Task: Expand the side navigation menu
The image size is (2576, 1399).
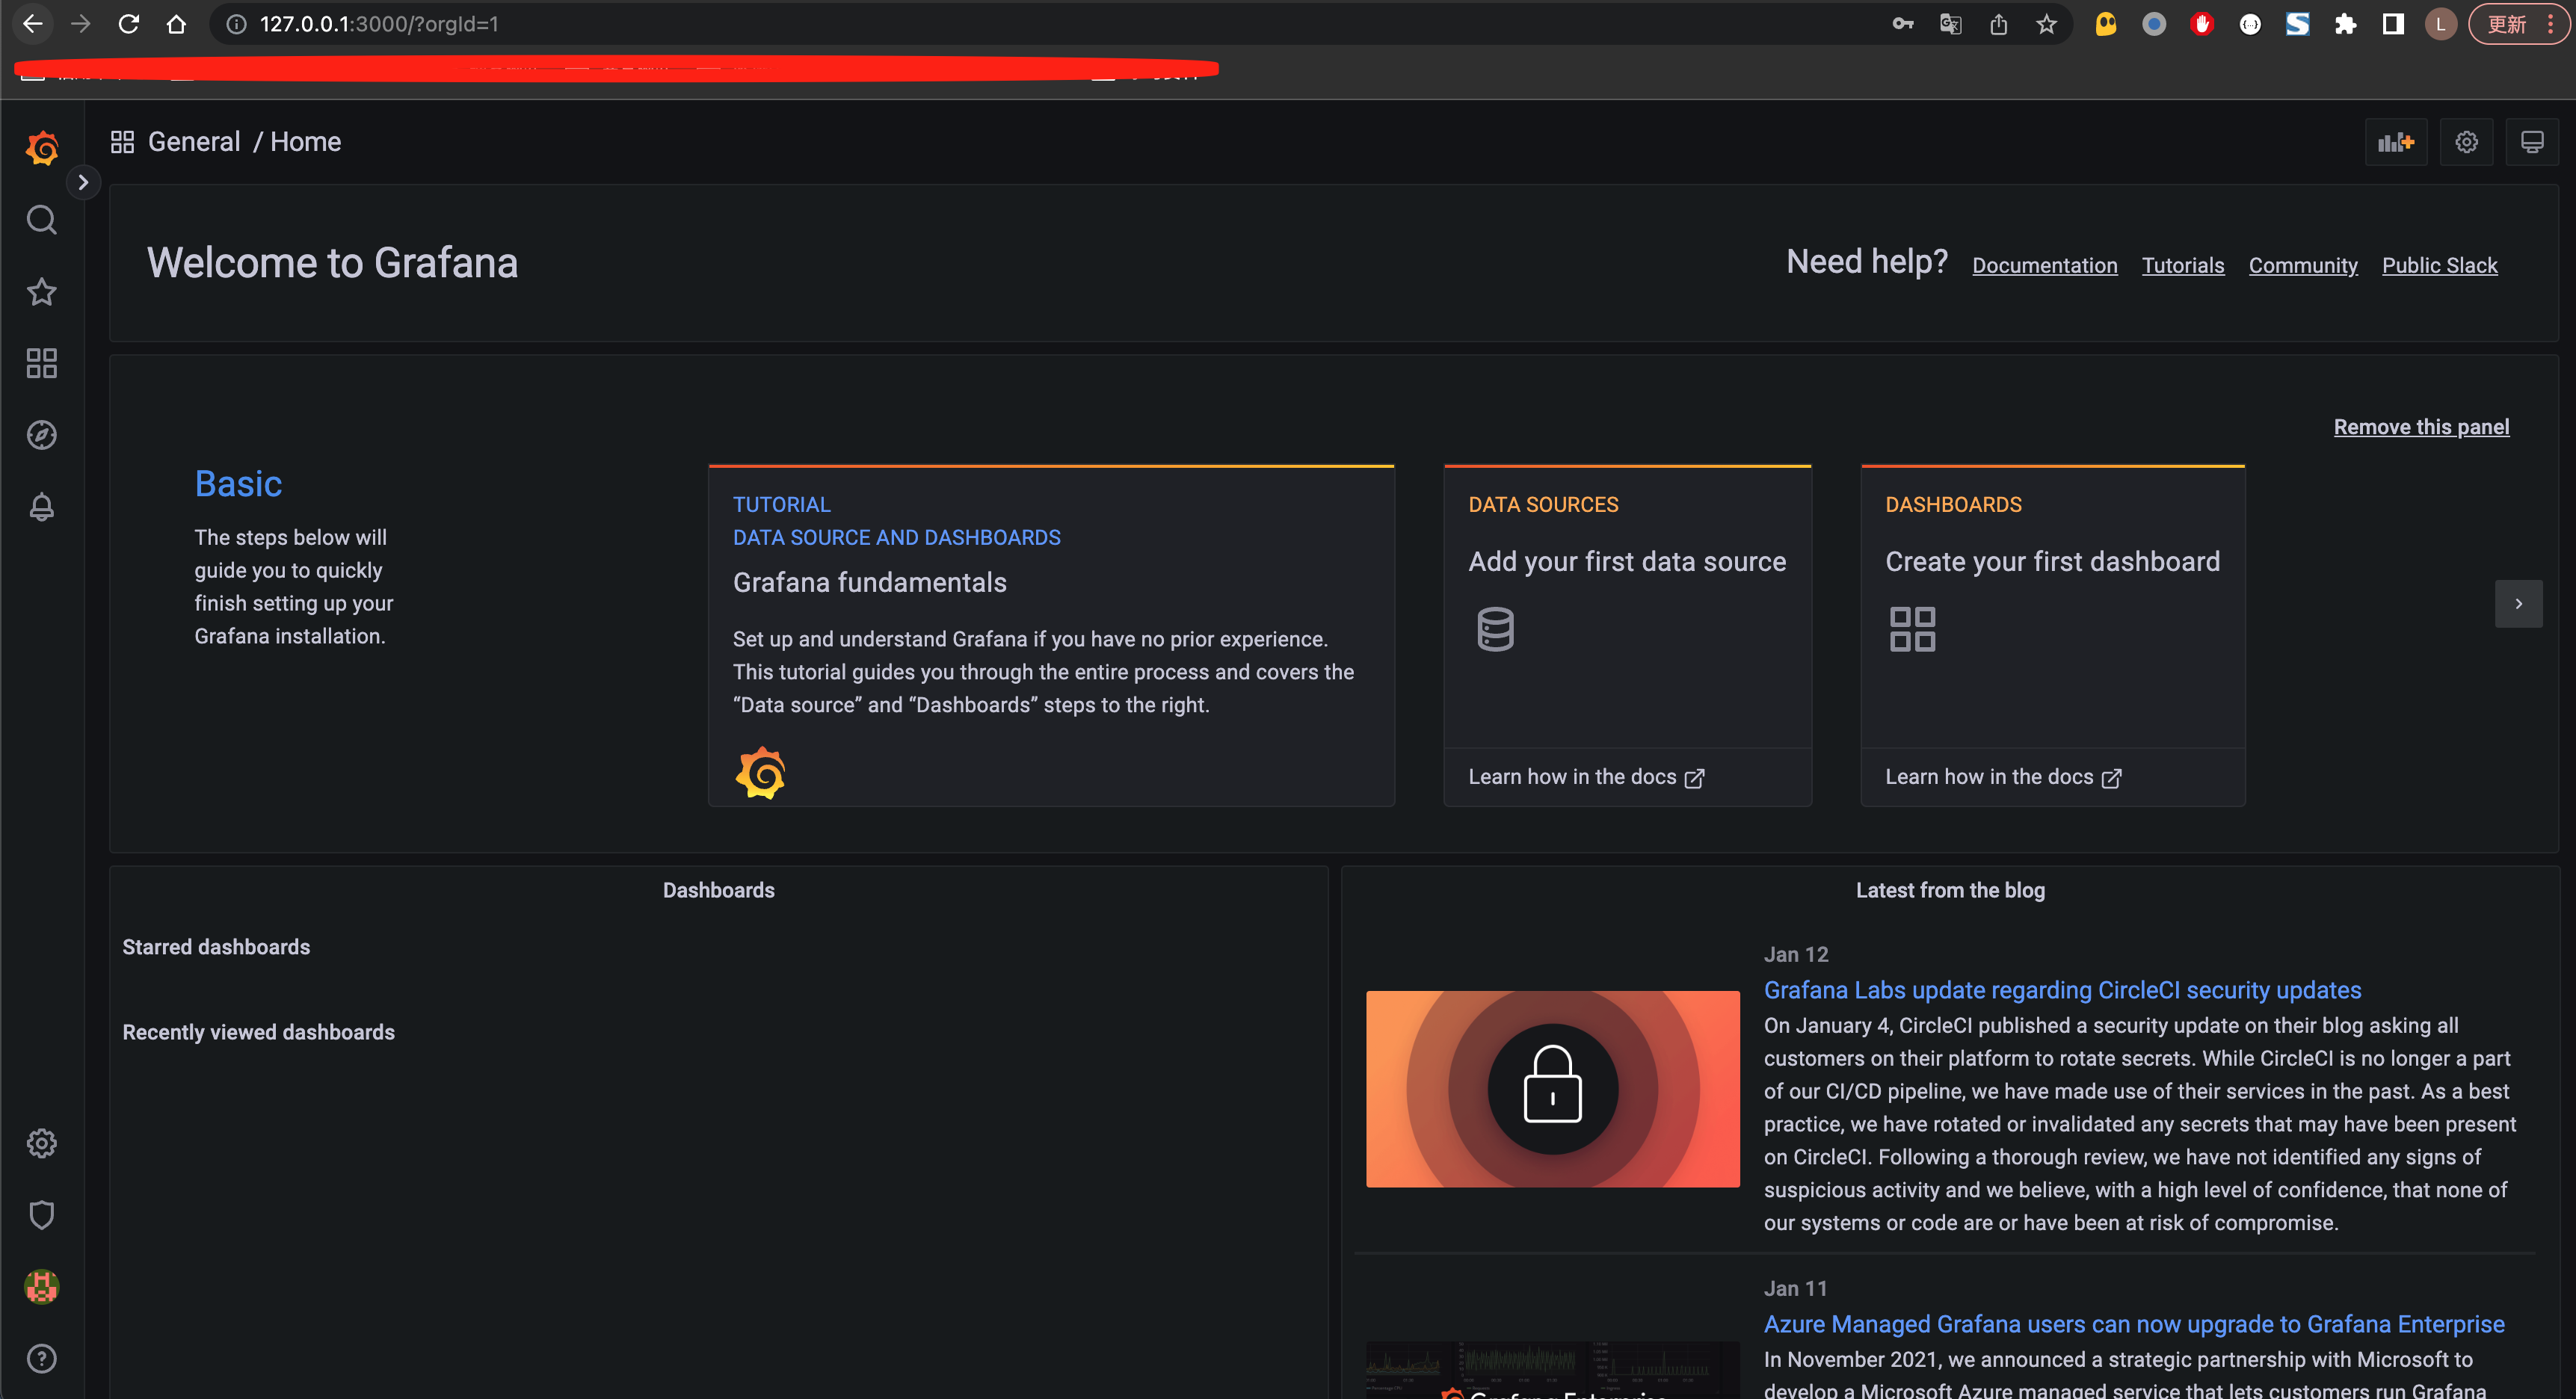Action: (x=83, y=182)
